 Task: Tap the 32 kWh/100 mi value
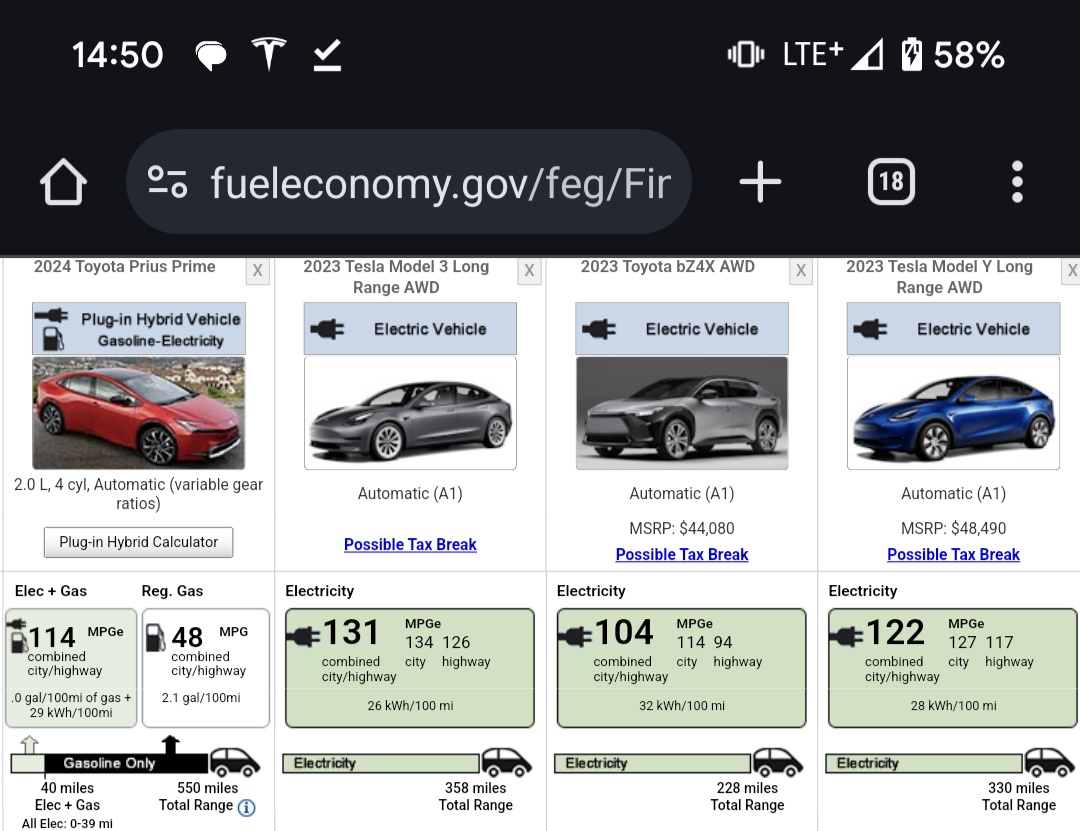pos(682,706)
